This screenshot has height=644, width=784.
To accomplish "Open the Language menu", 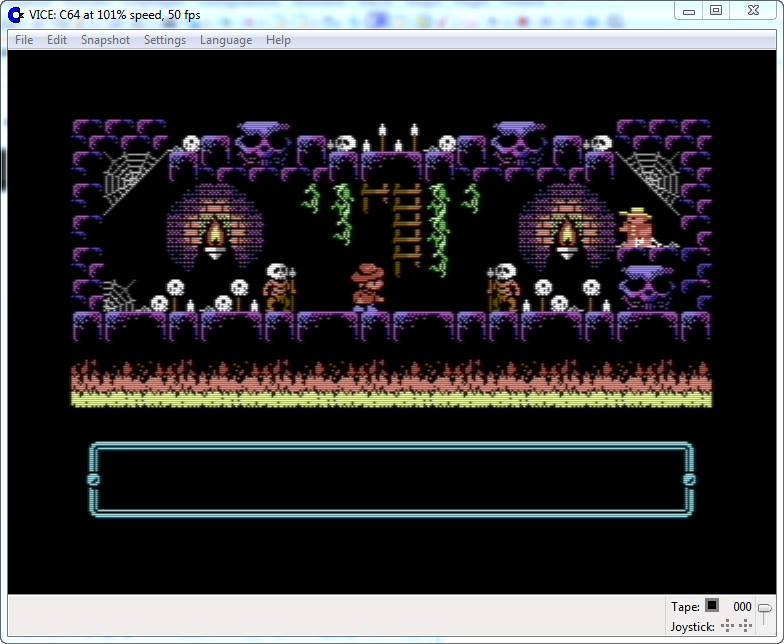I will click(x=226, y=40).
